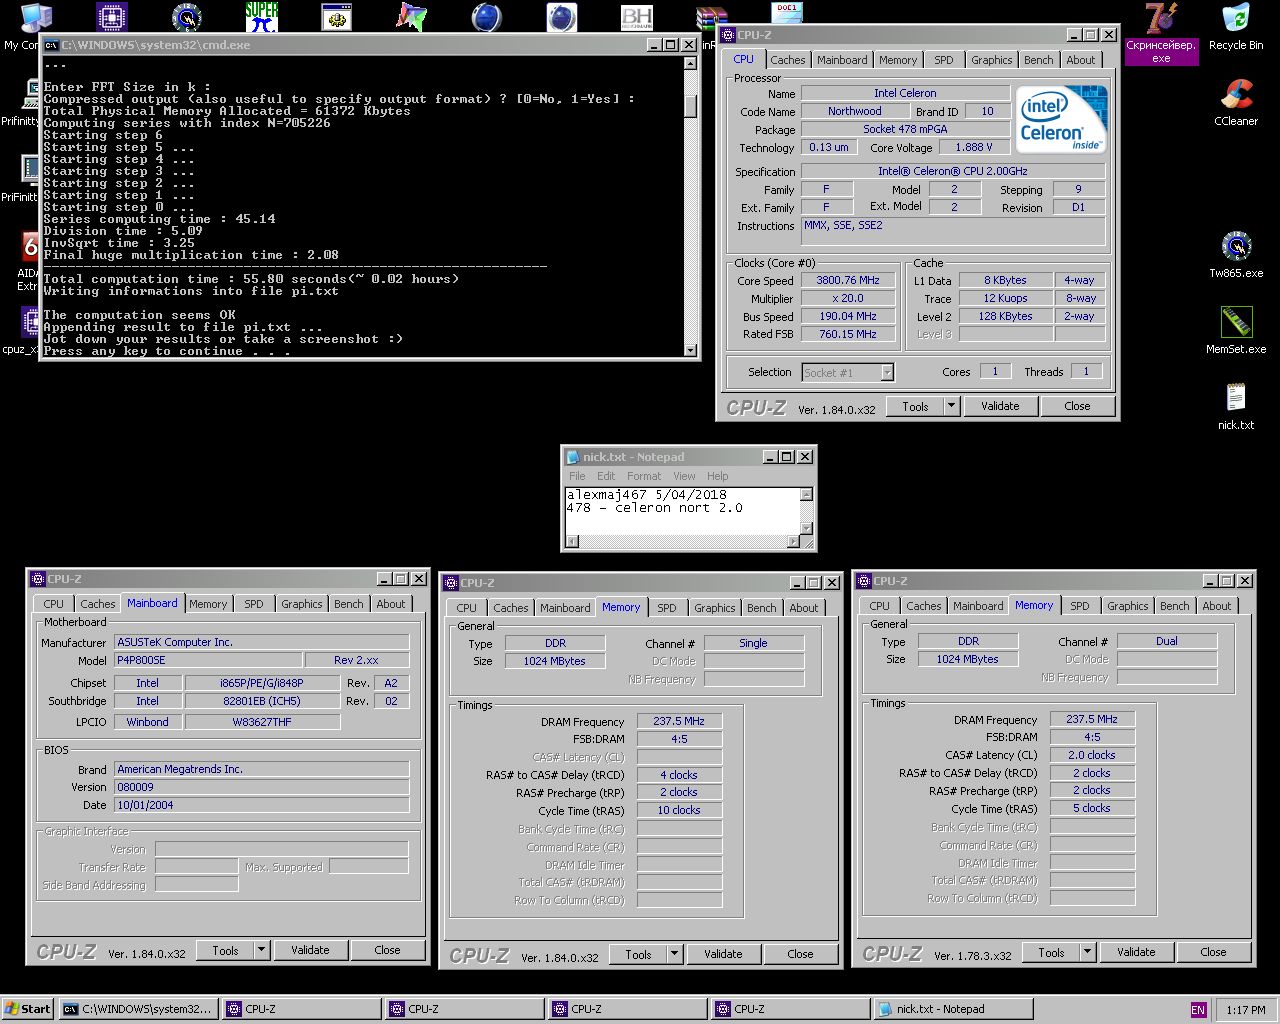Open About tab in Single-channel Memory window
The height and width of the screenshot is (1024, 1280).
pyautogui.click(x=804, y=608)
